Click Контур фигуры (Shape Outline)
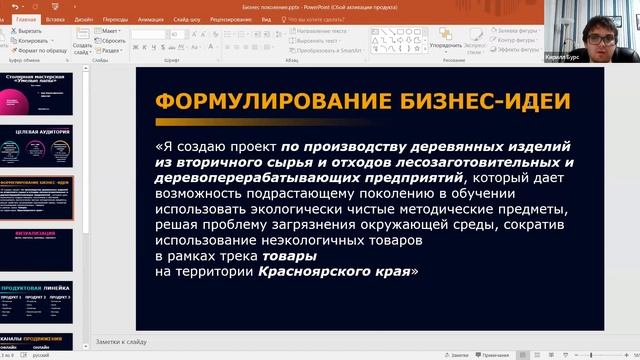The height and width of the screenshot is (360, 640). [x=513, y=40]
